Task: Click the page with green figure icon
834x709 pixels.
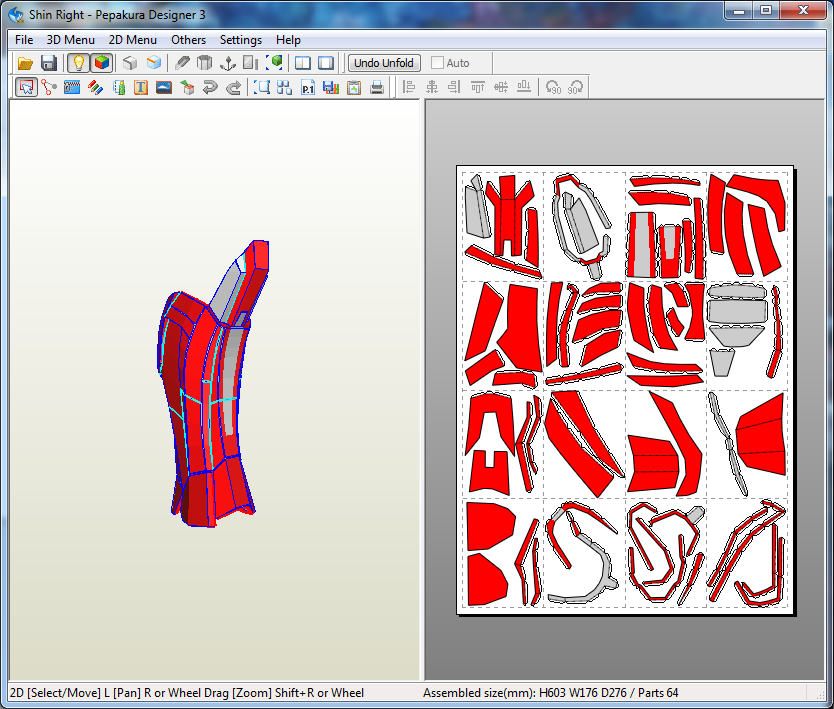Action: (118, 87)
